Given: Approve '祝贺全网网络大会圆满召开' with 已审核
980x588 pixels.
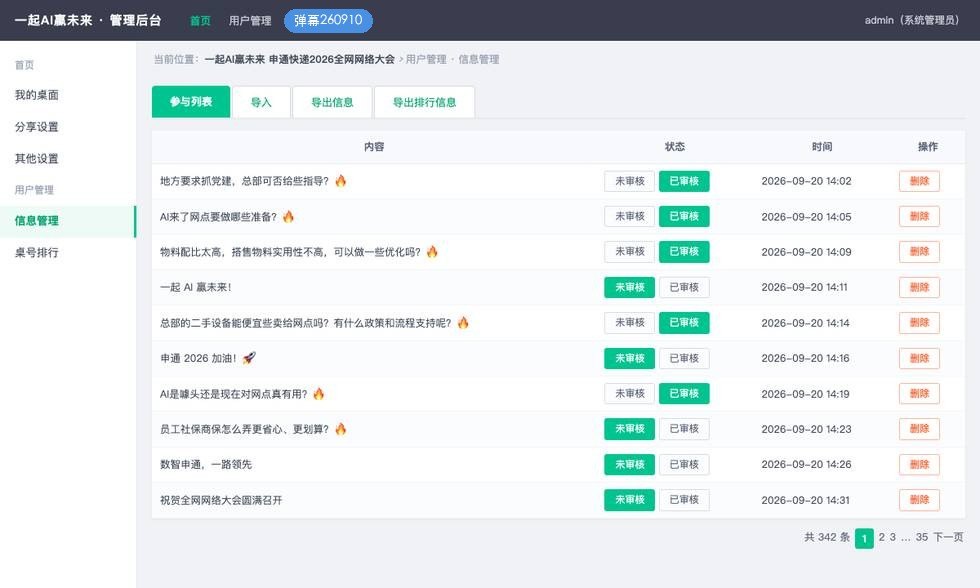Looking at the screenshot, I should (x=684, y=500).
